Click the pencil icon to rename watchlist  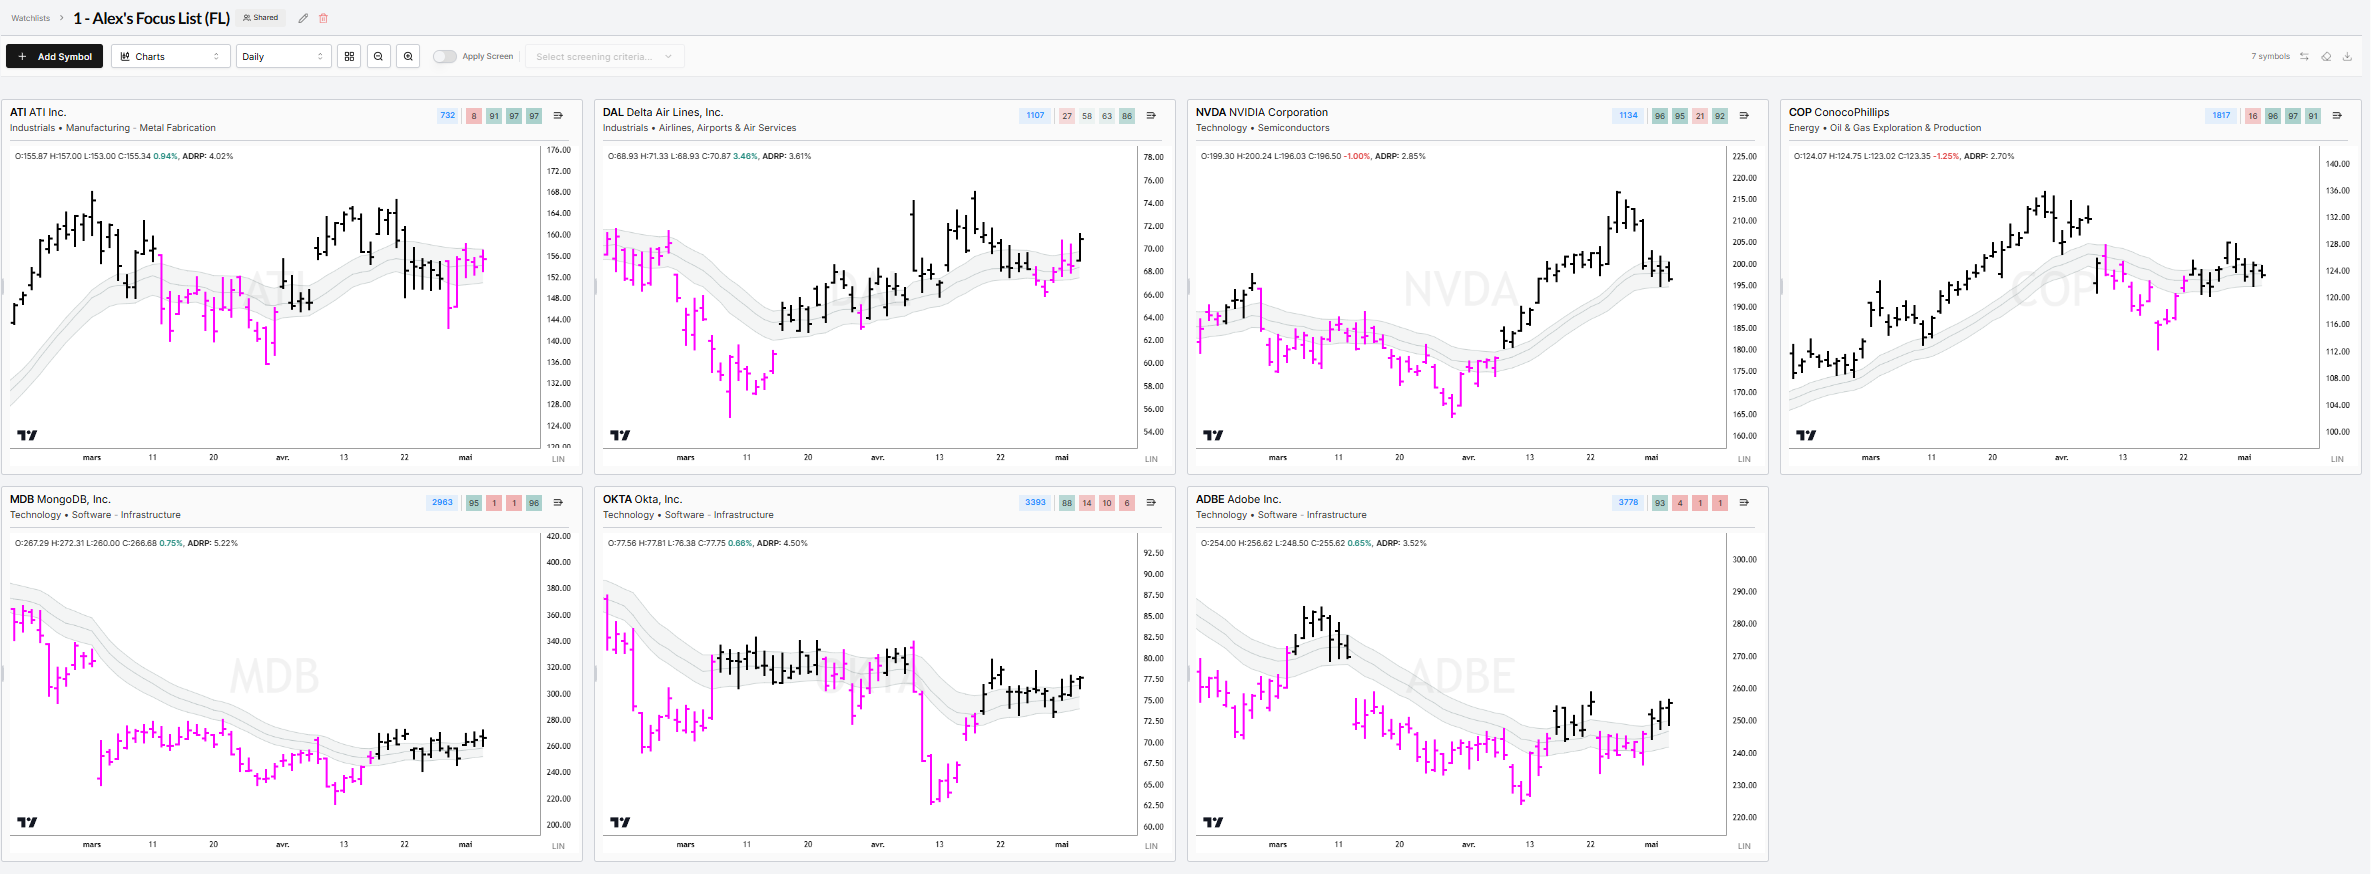303,18
